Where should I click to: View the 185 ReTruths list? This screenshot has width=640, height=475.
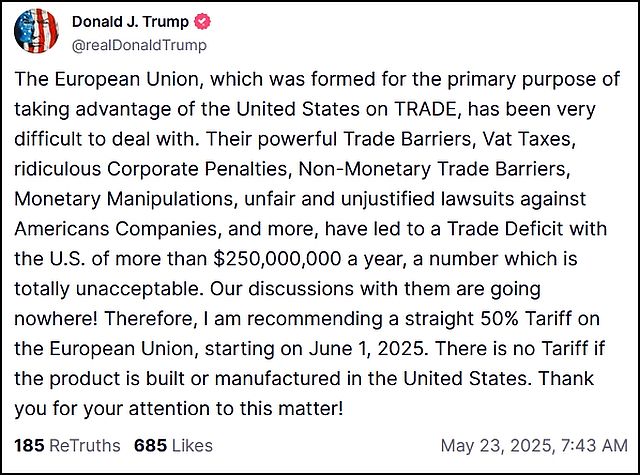tap(67, 445)
